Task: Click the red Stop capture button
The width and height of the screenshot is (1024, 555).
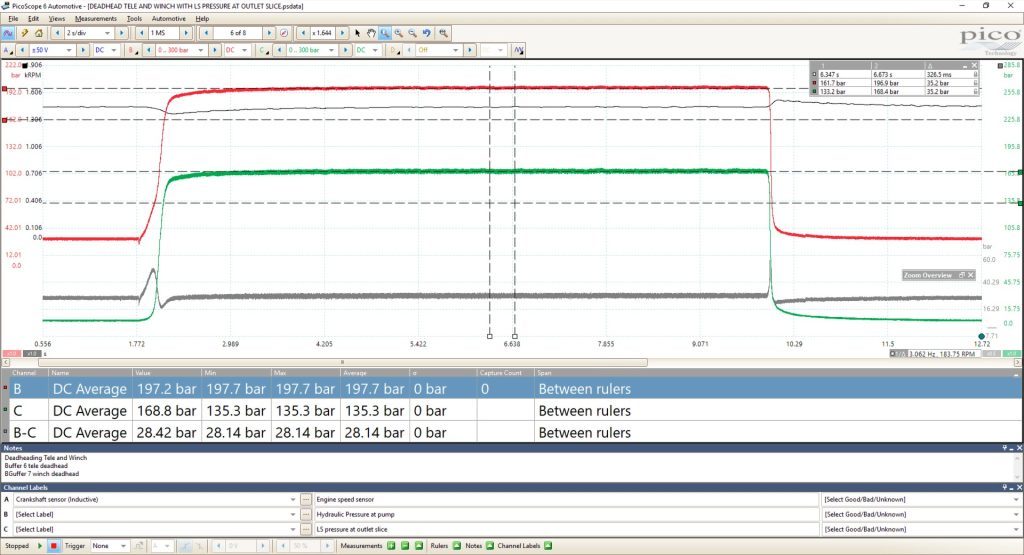Action: click(54, 546)
